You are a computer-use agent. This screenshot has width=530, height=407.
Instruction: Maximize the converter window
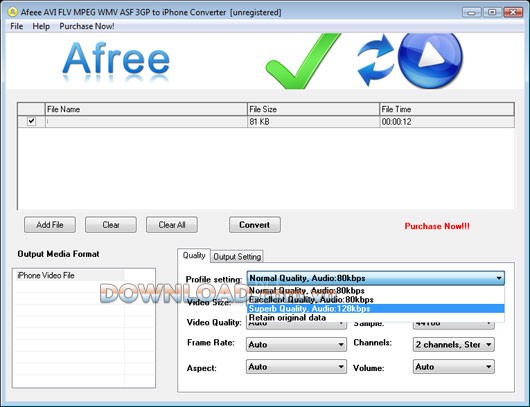click(492, 13)
